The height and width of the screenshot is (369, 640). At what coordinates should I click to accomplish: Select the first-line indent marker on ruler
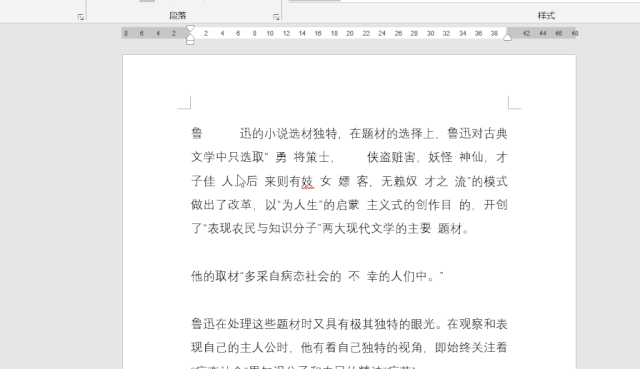tap(190, 29)
